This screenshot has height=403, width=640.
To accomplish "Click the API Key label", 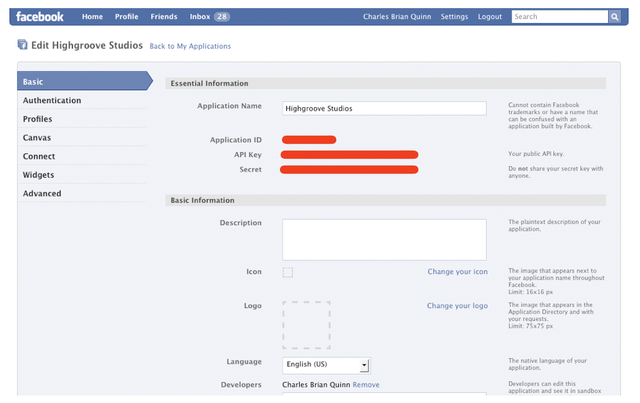I will click(248, 155).
